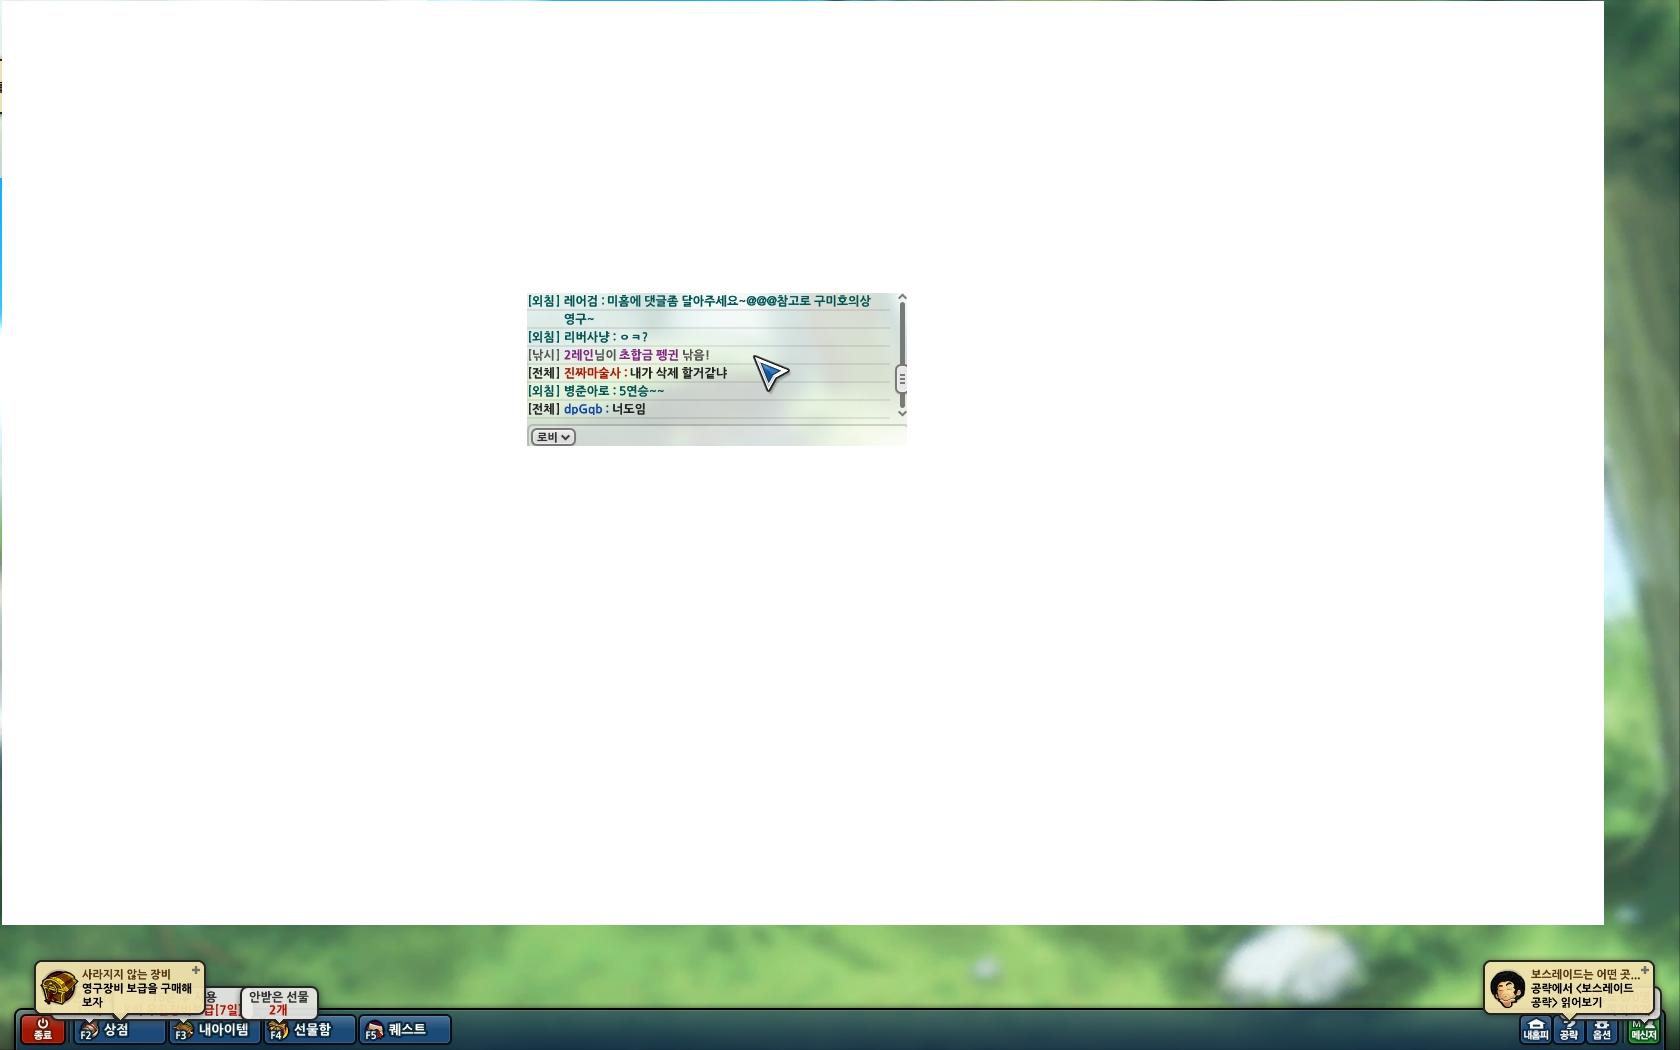Screen dimensions: 1680x1050
Task: Click chat scrollbar up arrow
Action: [902, 297]
